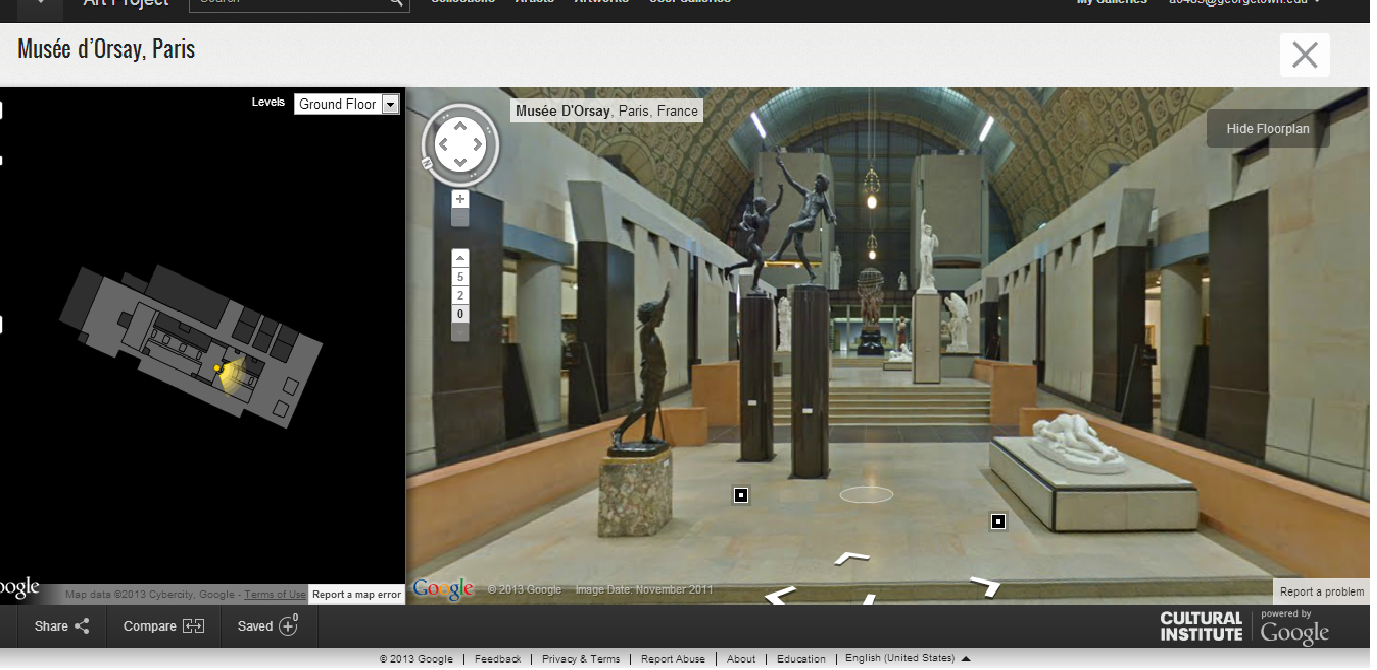1377x670 pixels.
Task: Pan the view right in compass control
Action: tap(478, 145)
